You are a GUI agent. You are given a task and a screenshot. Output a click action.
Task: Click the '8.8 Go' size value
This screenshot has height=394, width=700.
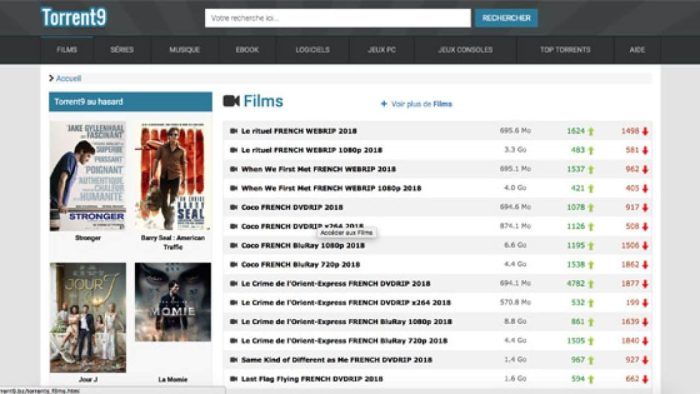pyautogui.click(x=515, y=321)
